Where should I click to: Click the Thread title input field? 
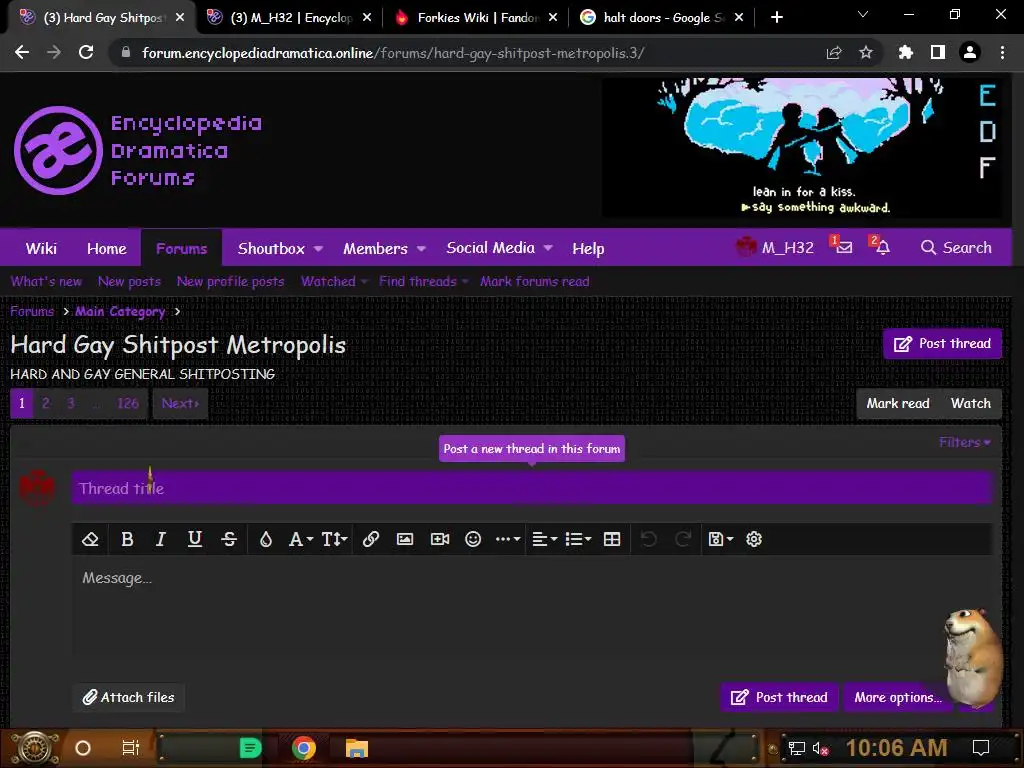point(532,488)
